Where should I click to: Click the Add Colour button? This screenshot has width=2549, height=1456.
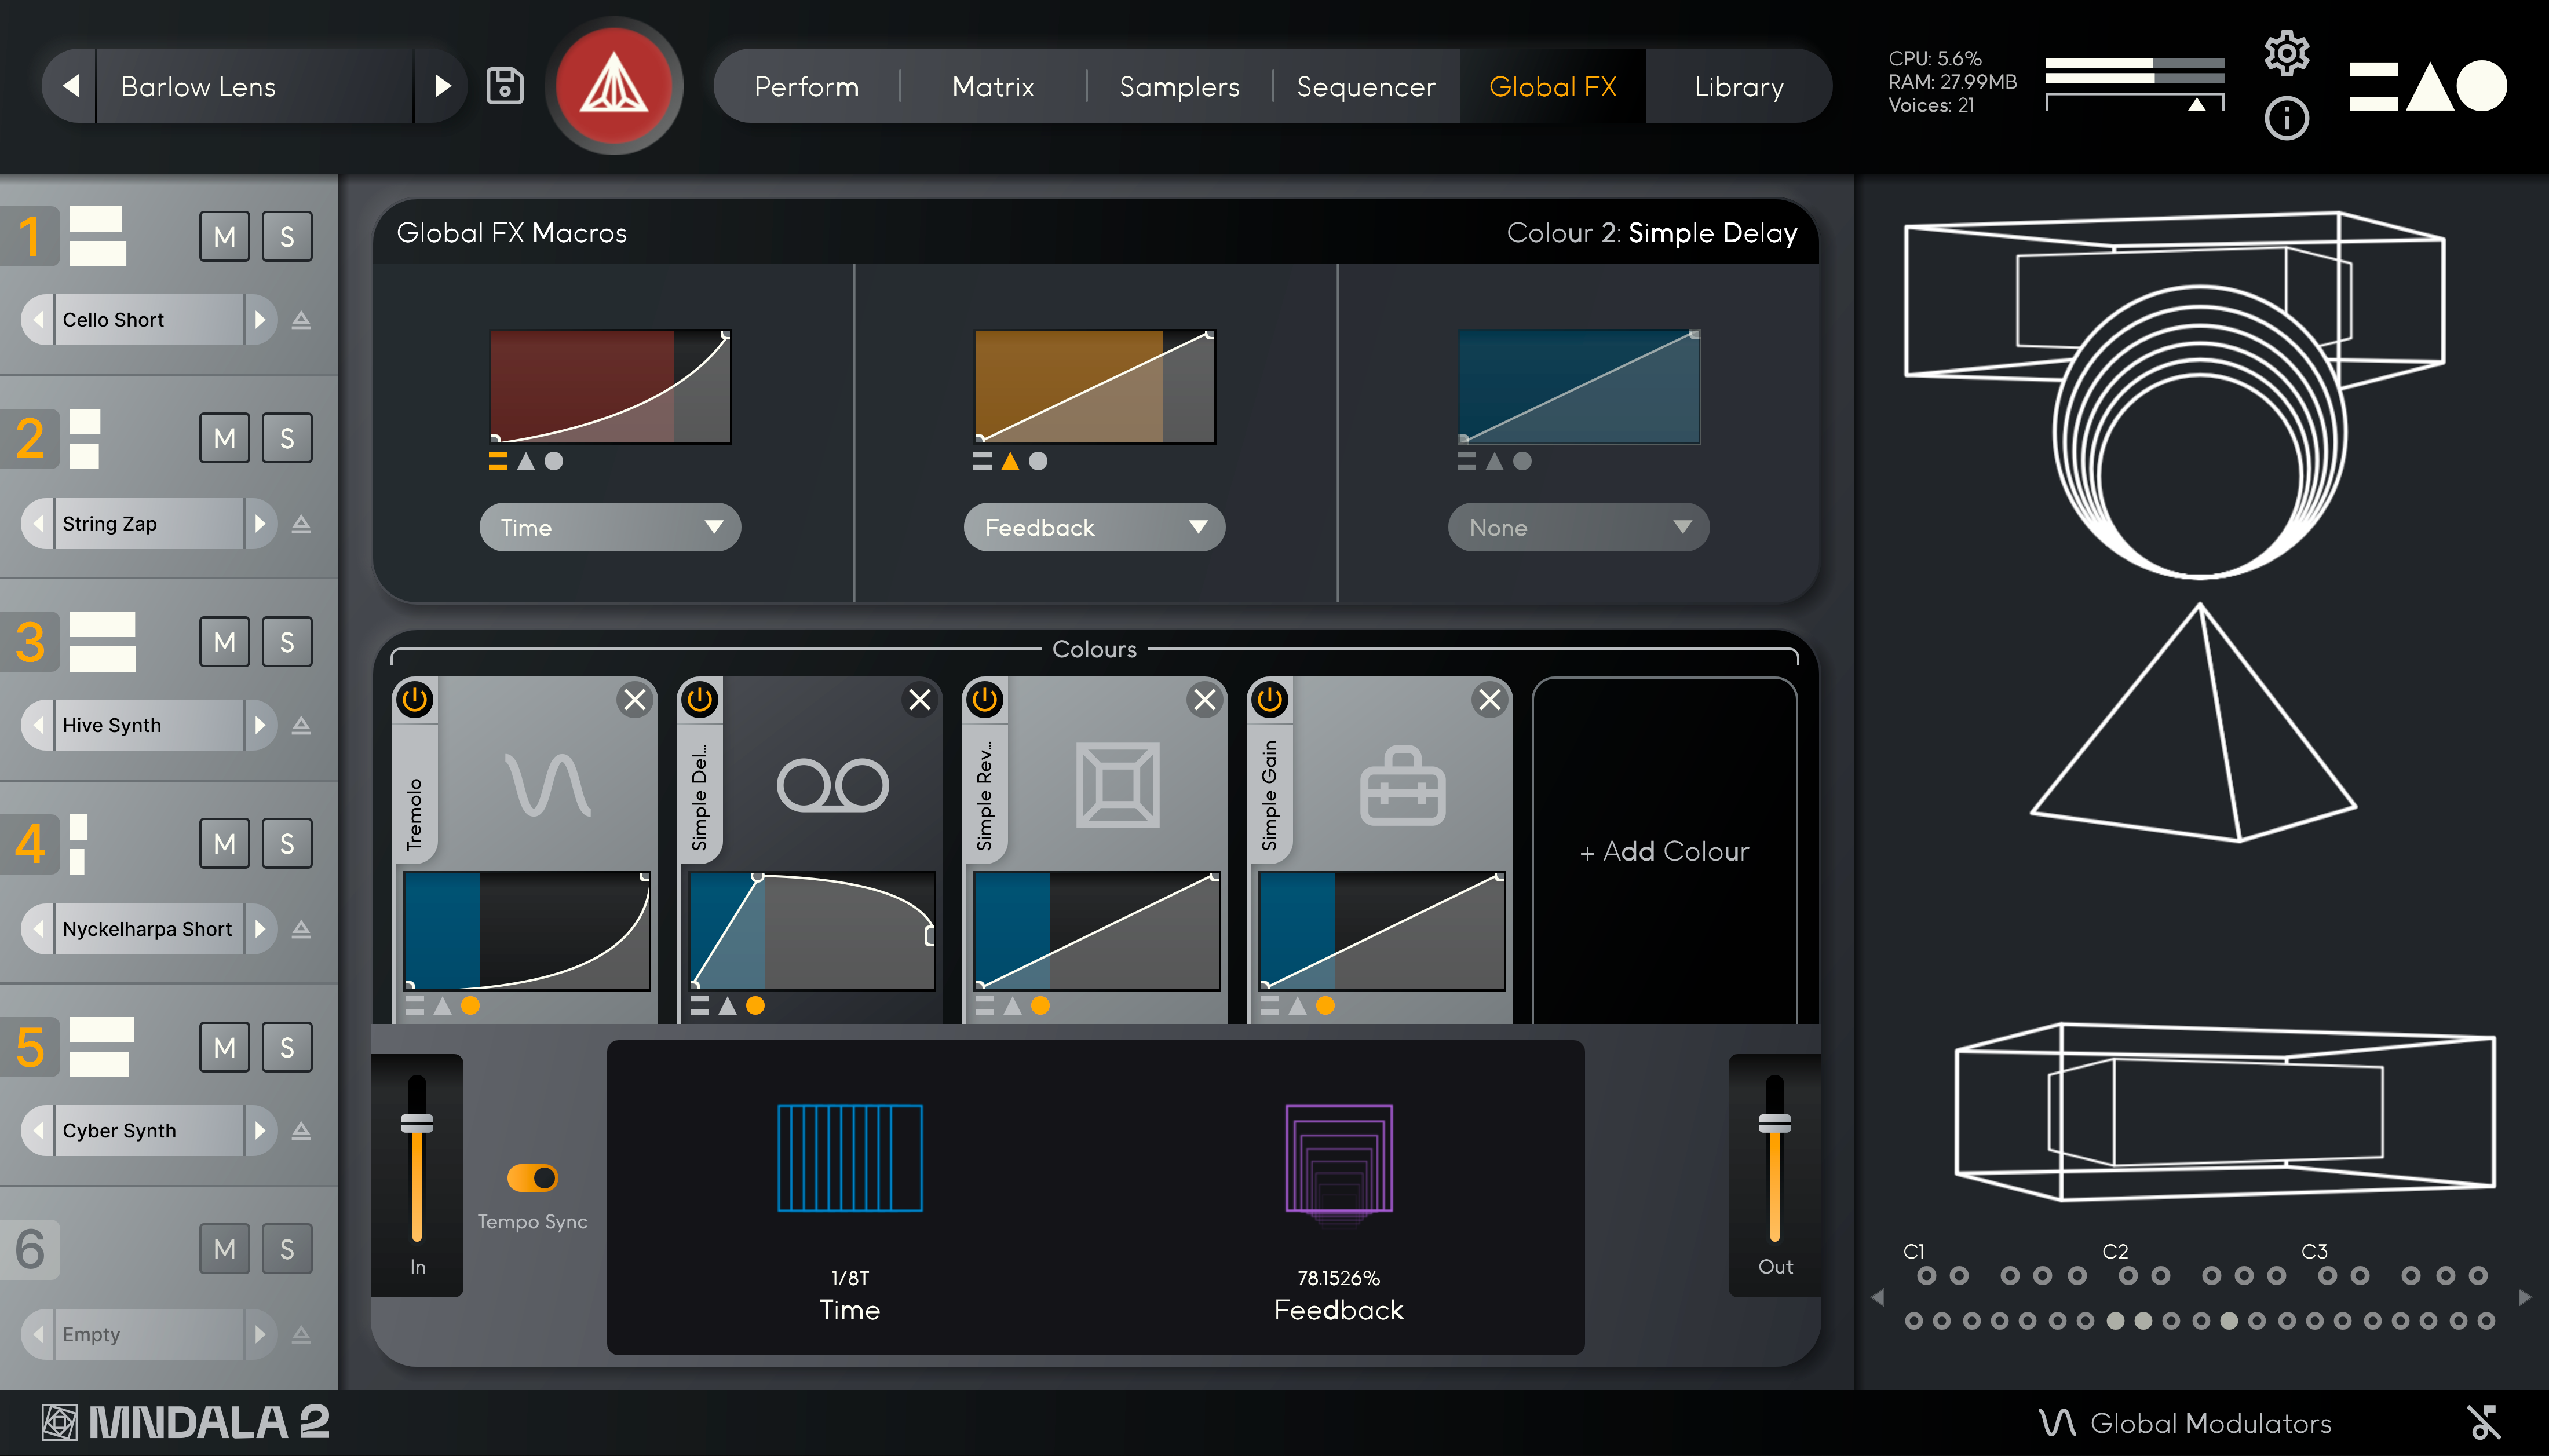coord(1664,851)
